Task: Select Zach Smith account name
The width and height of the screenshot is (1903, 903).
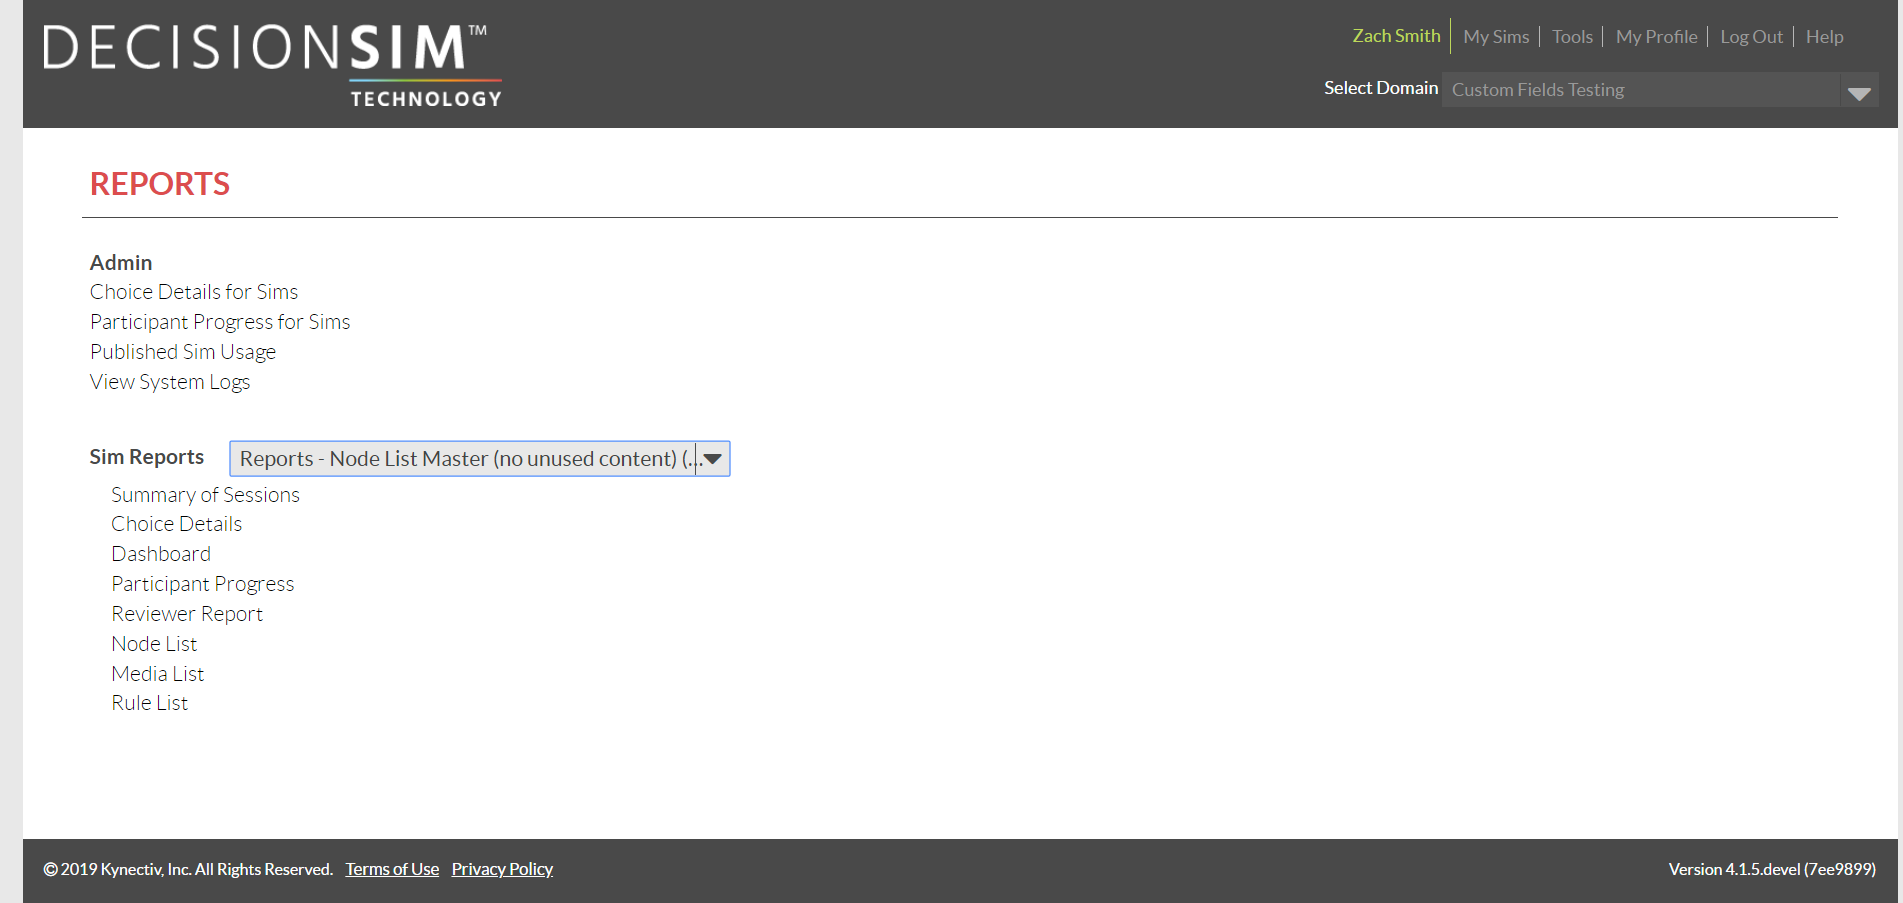Action: [1396, 35]
